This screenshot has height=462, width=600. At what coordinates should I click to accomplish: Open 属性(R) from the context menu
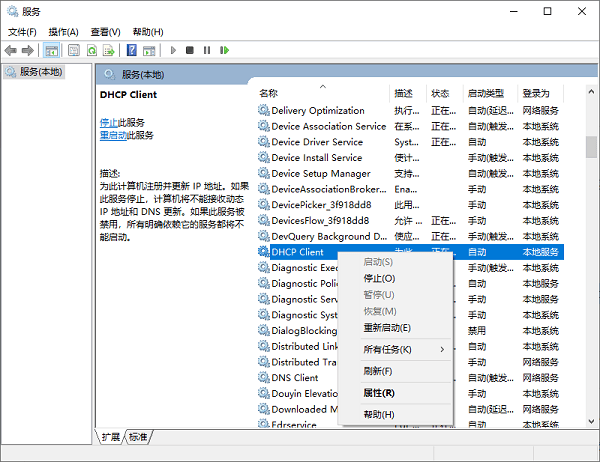tap(379, 393)
